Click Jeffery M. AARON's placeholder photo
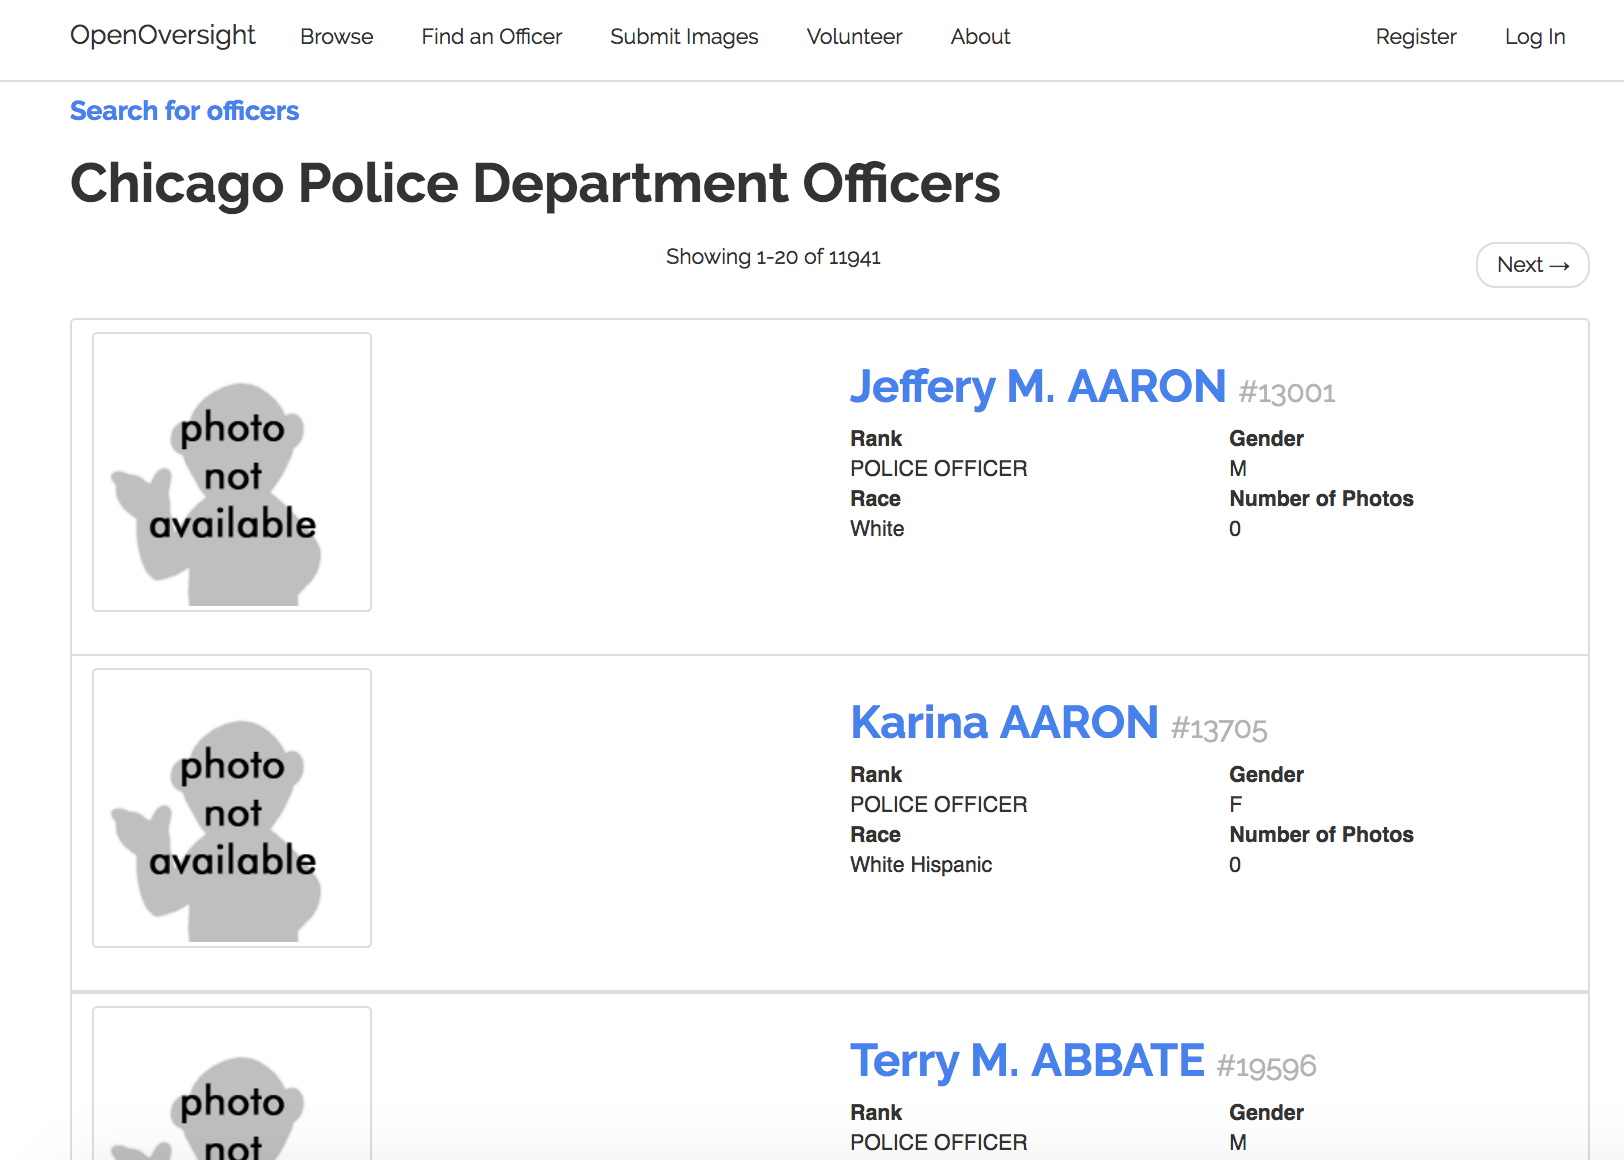This screenshot has width=1624, height=1160. (x=231, y=471)
